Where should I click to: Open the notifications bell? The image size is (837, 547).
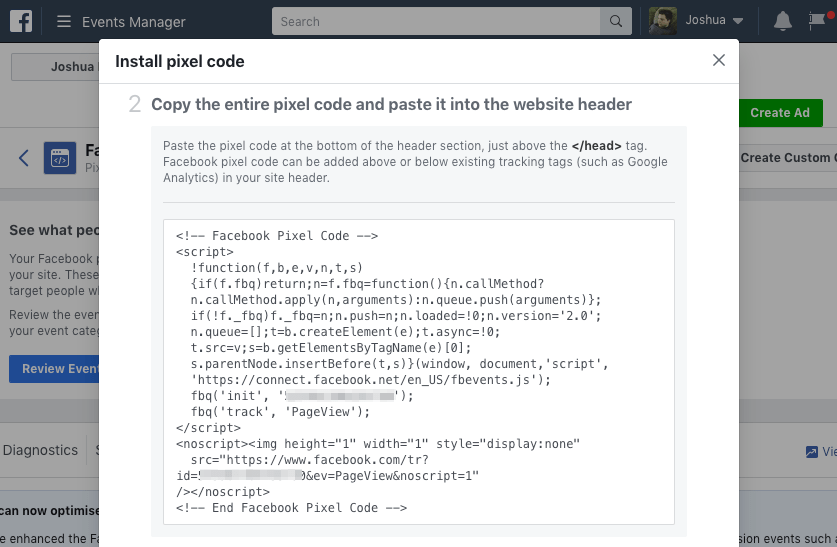pyautogui.click(x=783, y=21)
